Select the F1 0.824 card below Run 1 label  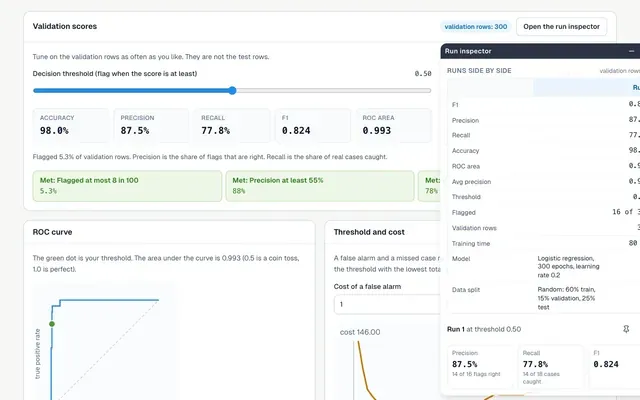click(x=614, y=367)
